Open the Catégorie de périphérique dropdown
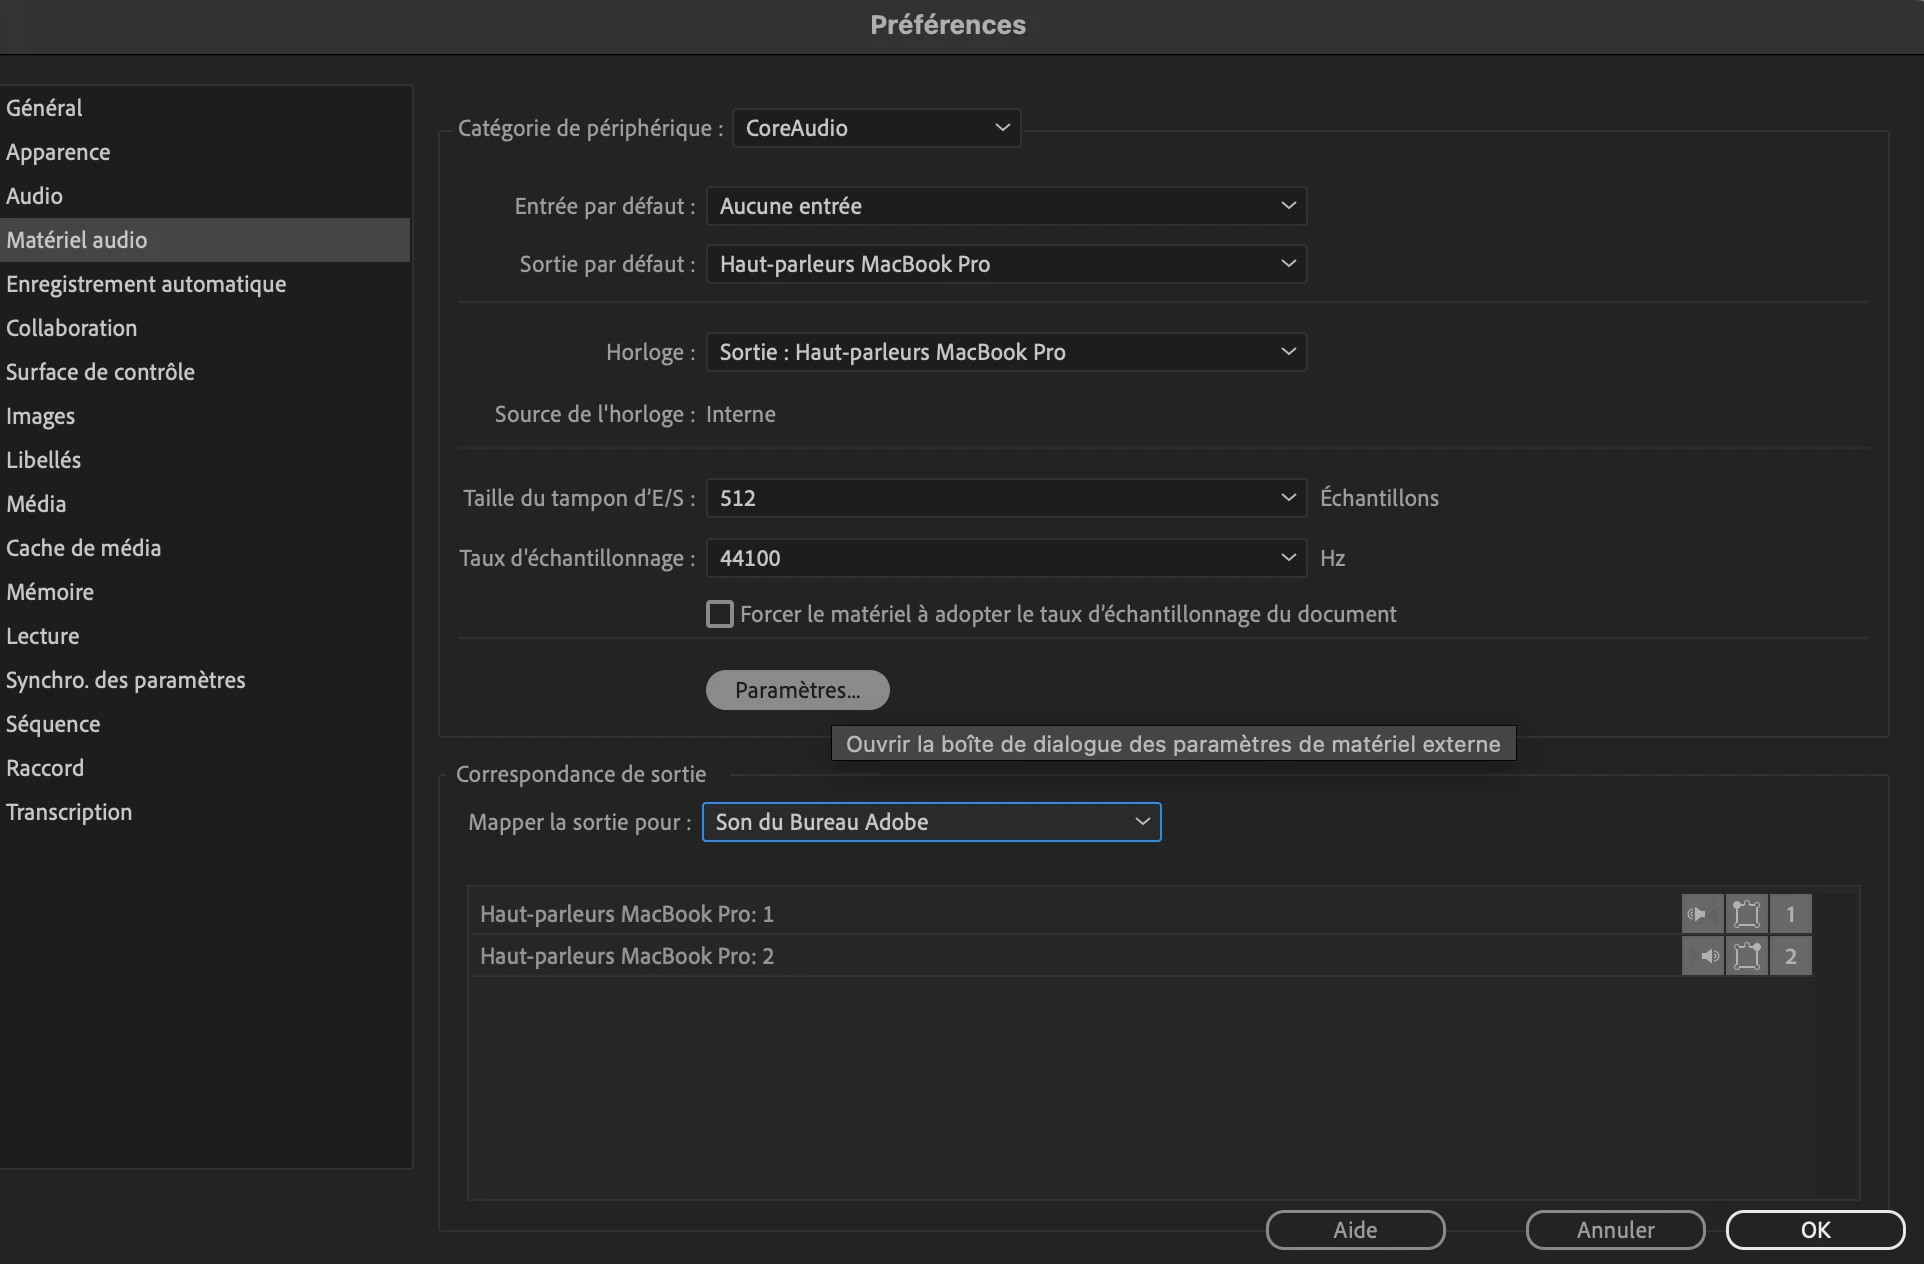The height and width of the screenshot is (1264, 1924). click(876, 128)
